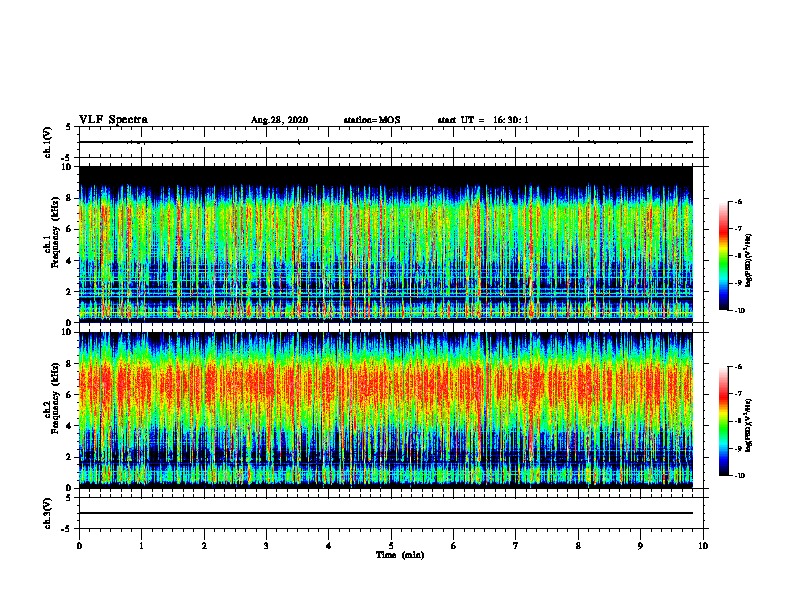This screenshot has width=792, height=612.
Task: Click time axis tick label '0'
Action: pos(79,546)
